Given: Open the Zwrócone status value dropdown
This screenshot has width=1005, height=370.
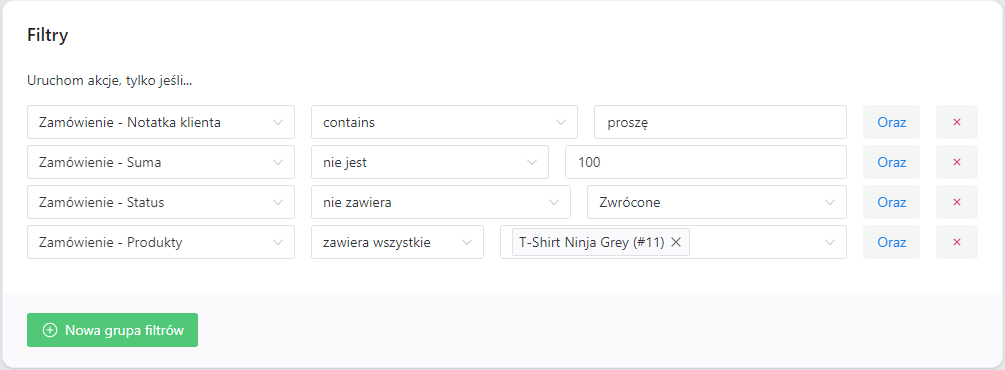Looking at the screenshot, I should (717, 202).
